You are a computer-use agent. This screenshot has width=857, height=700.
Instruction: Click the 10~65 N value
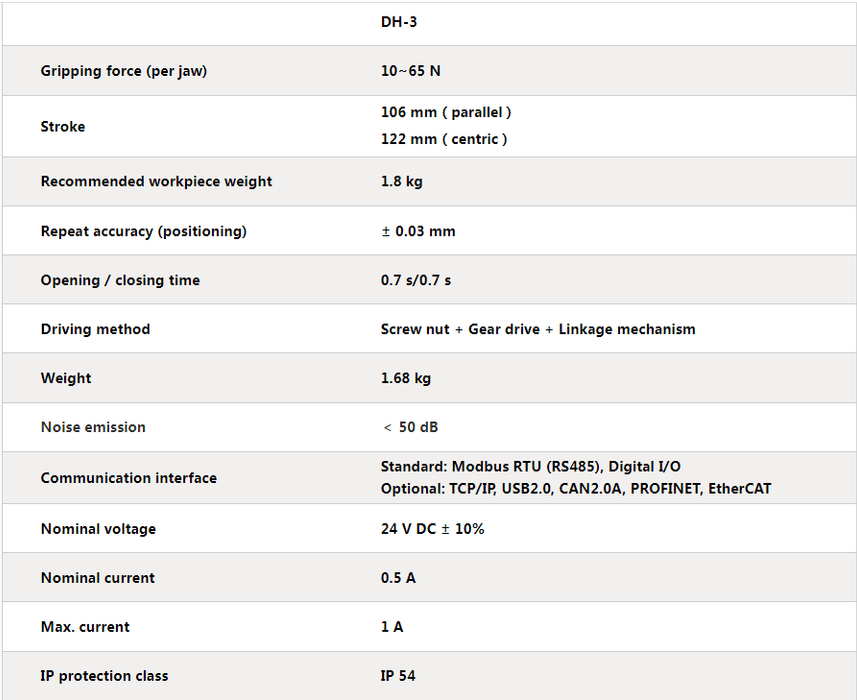coord(411,71)
